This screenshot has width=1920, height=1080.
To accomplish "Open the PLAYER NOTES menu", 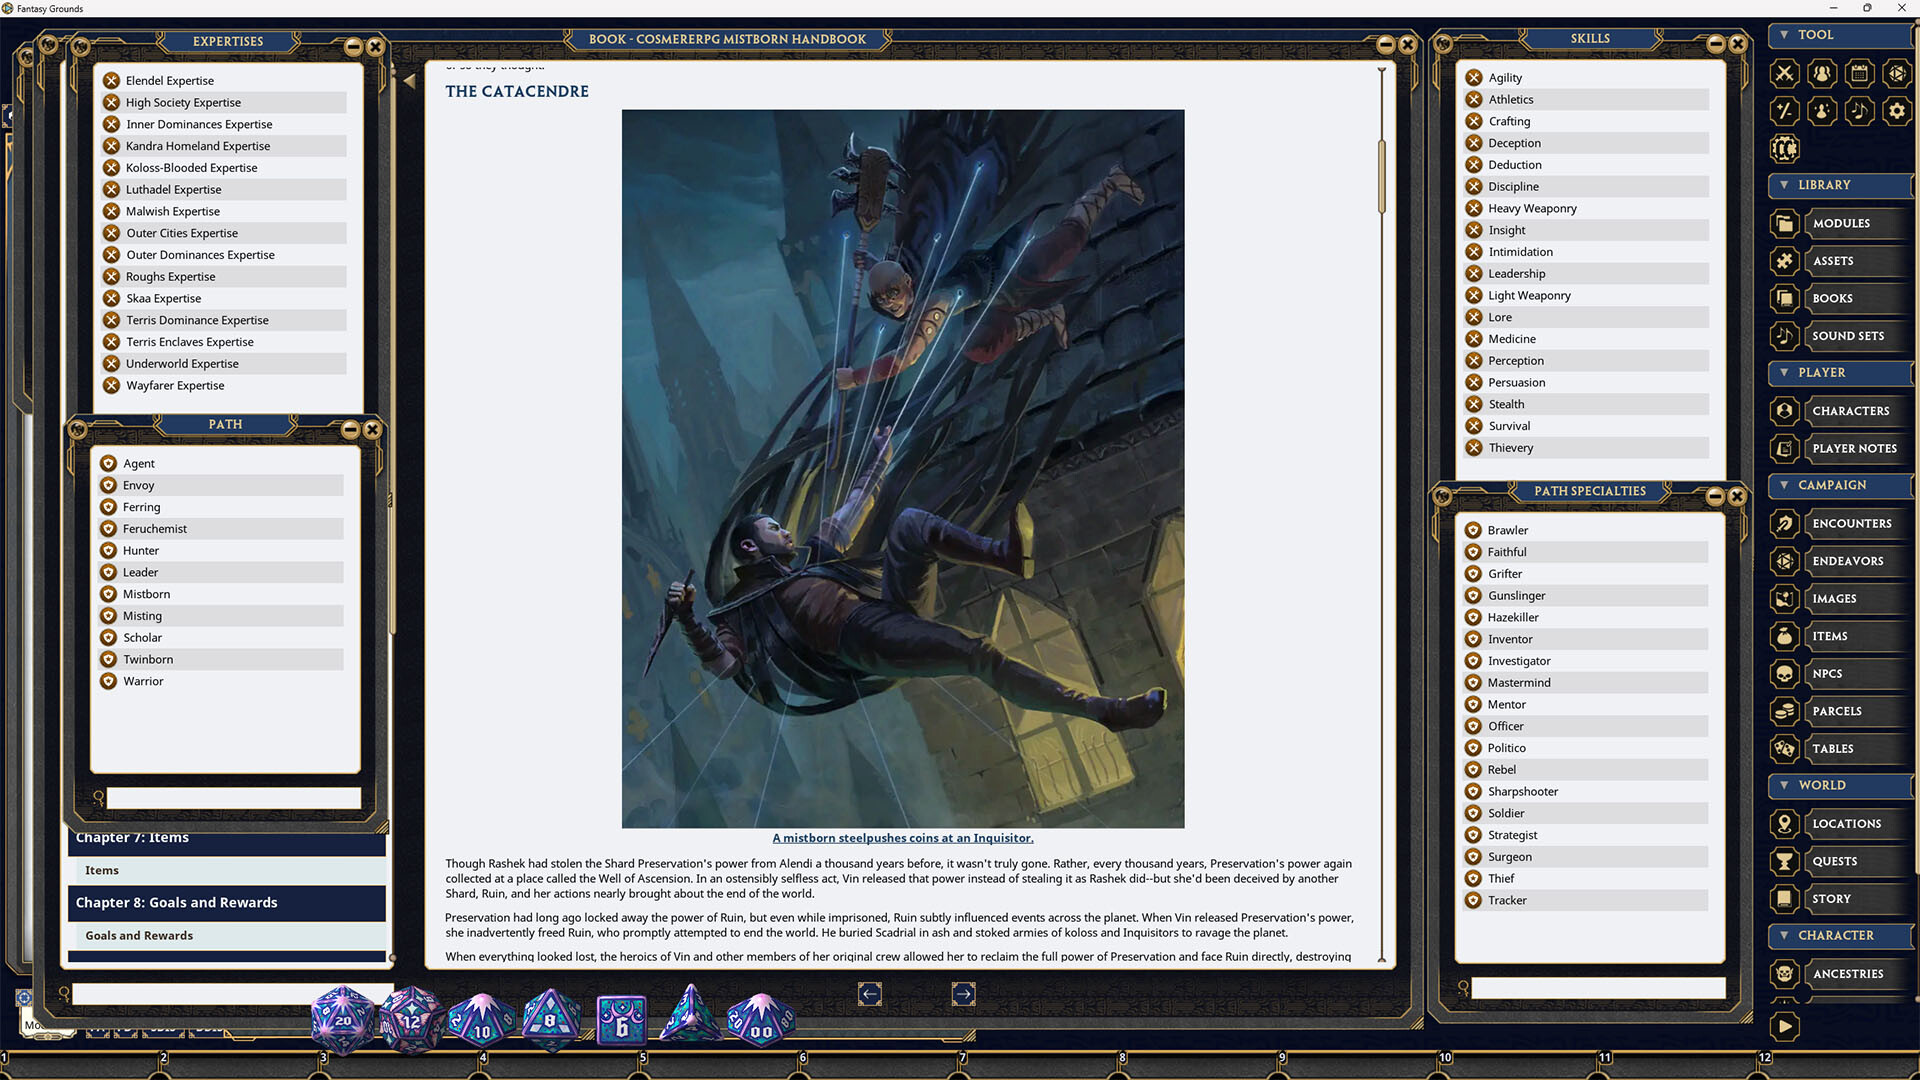I will 1858,449.
